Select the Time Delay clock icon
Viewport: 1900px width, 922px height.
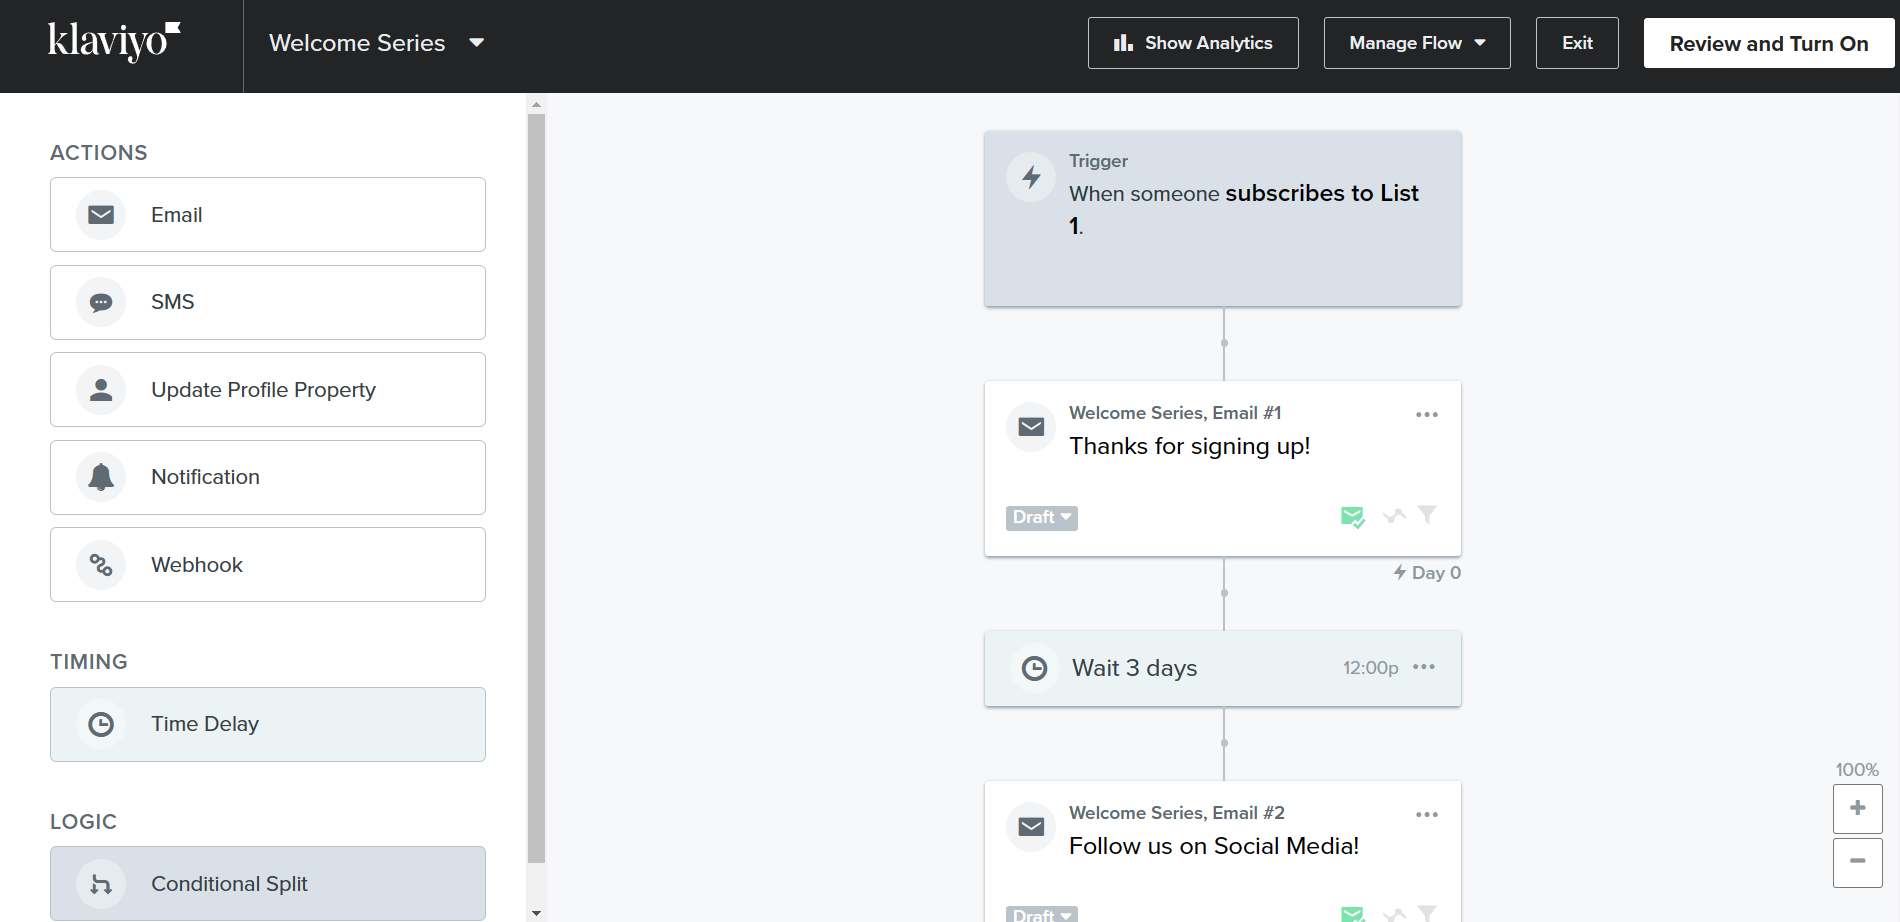point(101,724)
